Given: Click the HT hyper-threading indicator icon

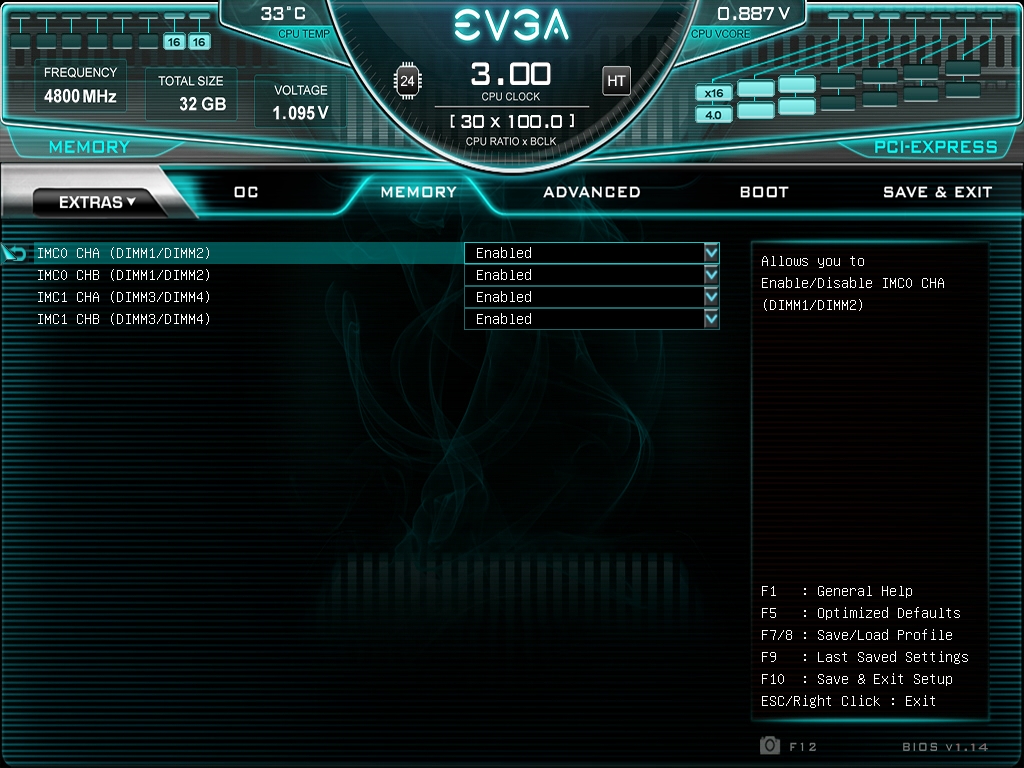Looking at the screenshot, I should 616,81.
